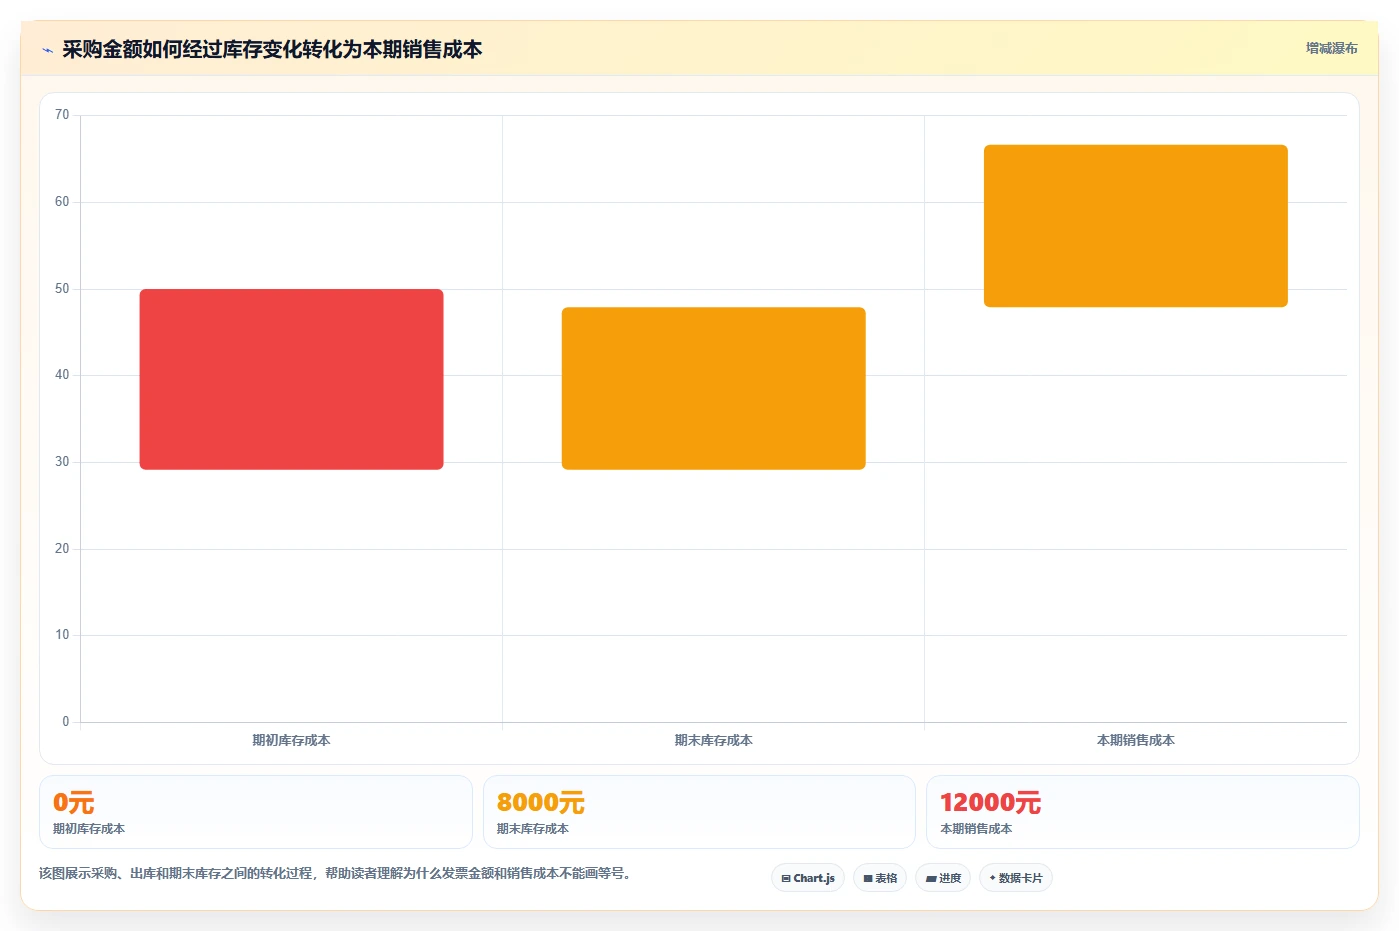Image resolution: width=1399 pixels, height=931 pixels.
Task: Select the 8000元 data card
Action: coord(699,812)
